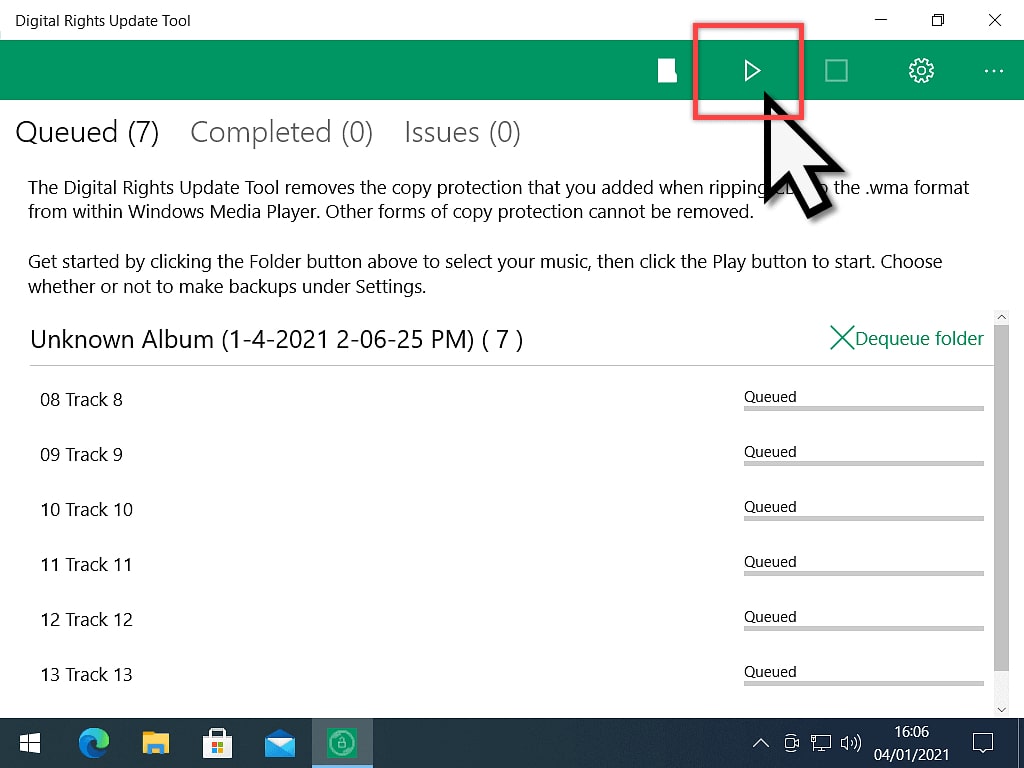Open the Mail app in the taskbar
Viewport: 1024px width, 768px height.
(x=280, y=742)
